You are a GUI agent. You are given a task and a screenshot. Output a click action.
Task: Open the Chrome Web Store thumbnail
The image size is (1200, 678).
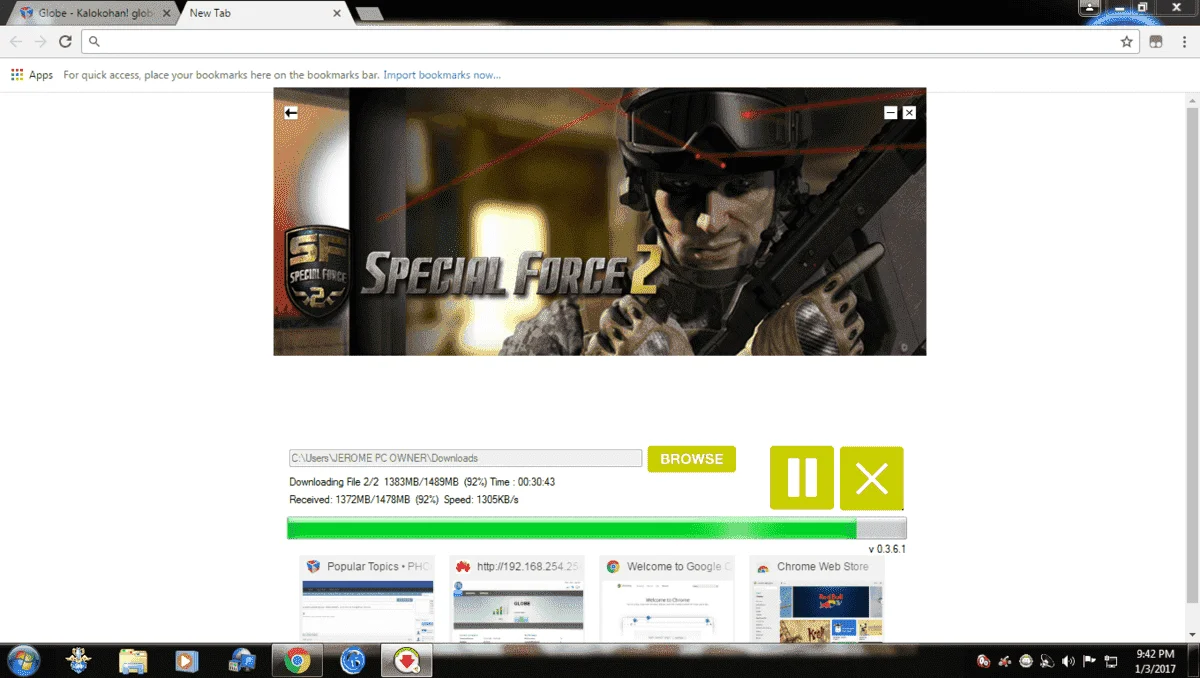[x=817, y=598]
